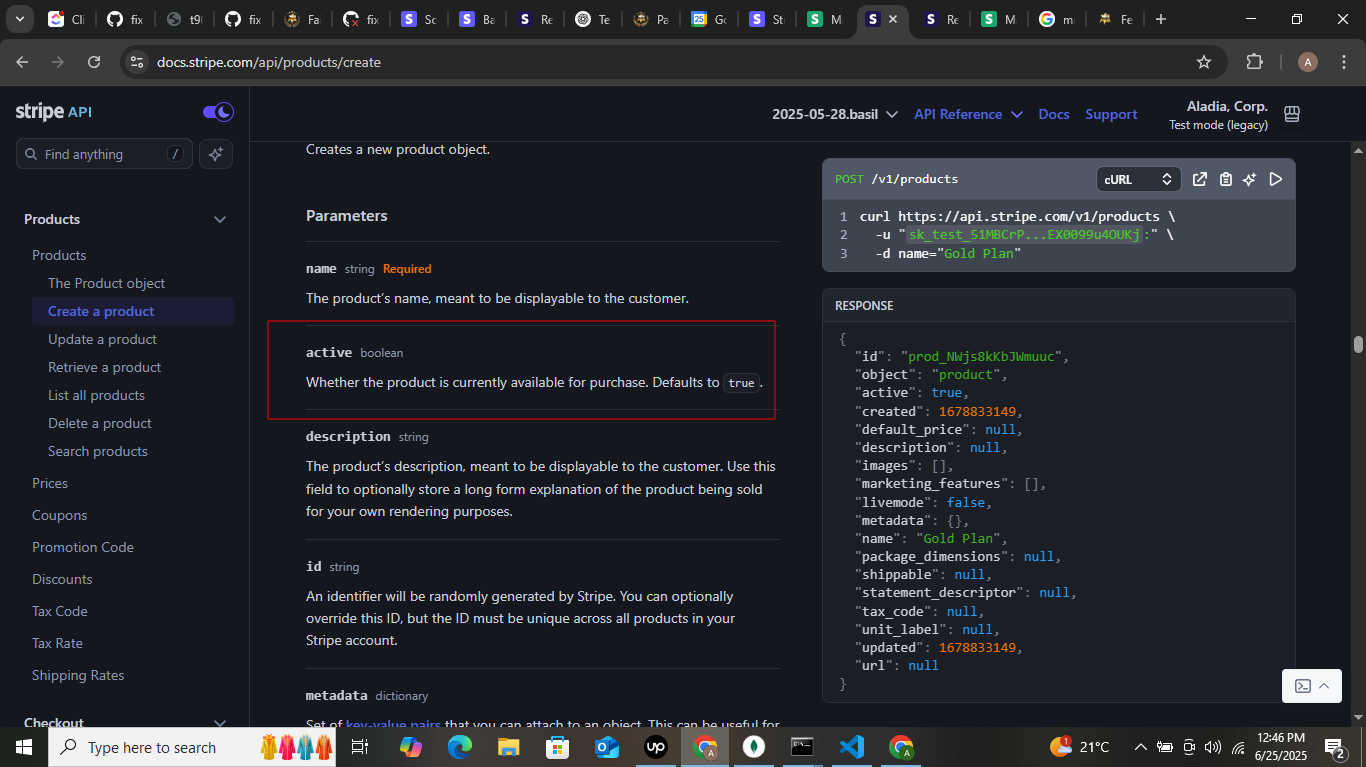Image resolution: width=1366 pixels, height=767 pixels.
Task: Close the active Stripe tab
Action: pyautogui.click(x=893, y=19)
